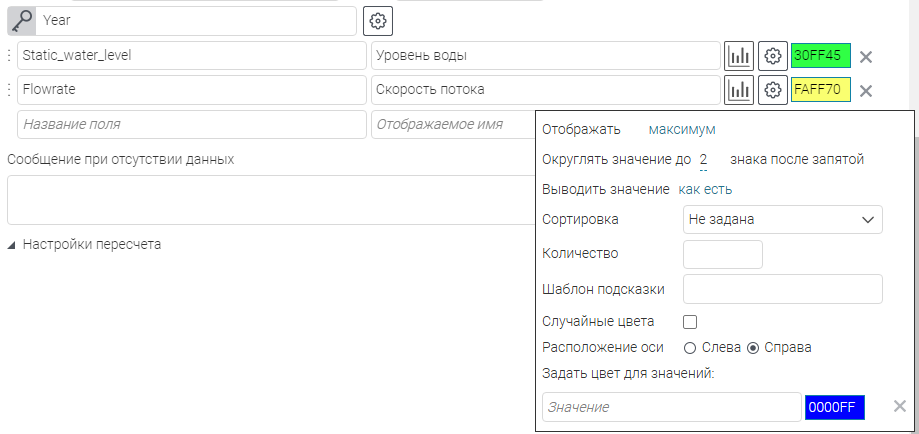The width and height of the screenshot is (919, 434).
Task: Open gear settings for Static_water_level row
Action: tap(772, 56)
